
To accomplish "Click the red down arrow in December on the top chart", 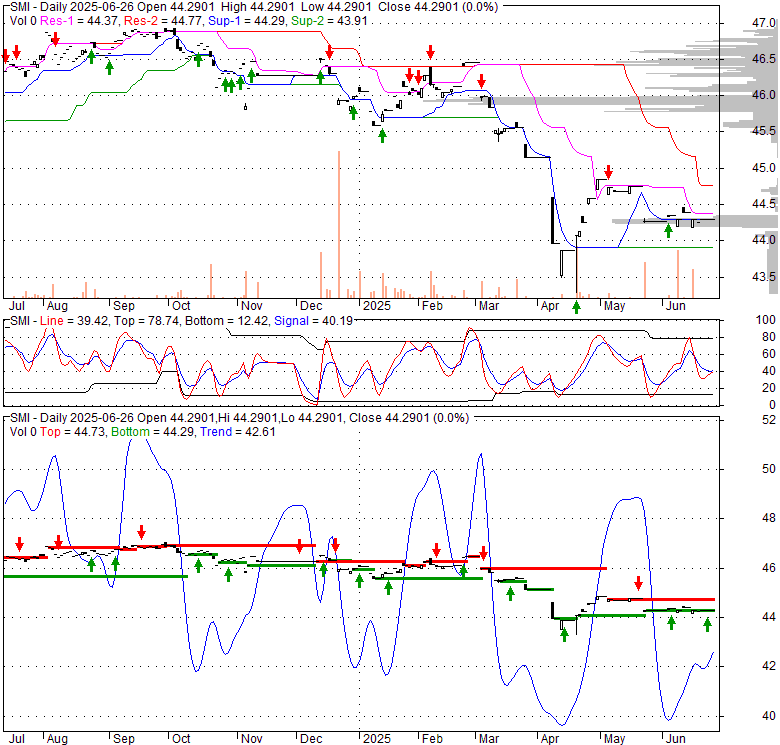I will (329, 52).
